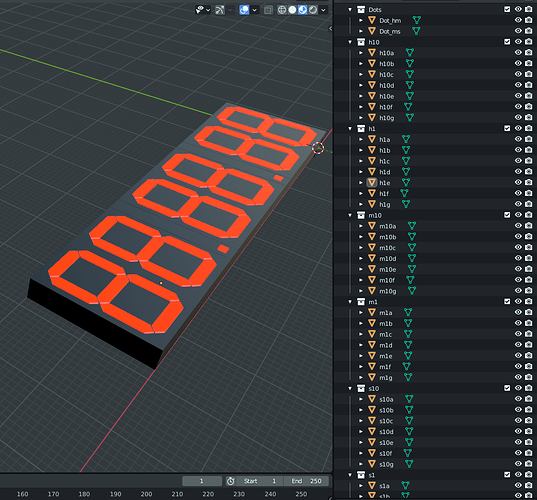Open the overlays options dropdown arrow
The width and height of the screenshot is (537, 500).
pyautogui.click(x=254, y=10)
